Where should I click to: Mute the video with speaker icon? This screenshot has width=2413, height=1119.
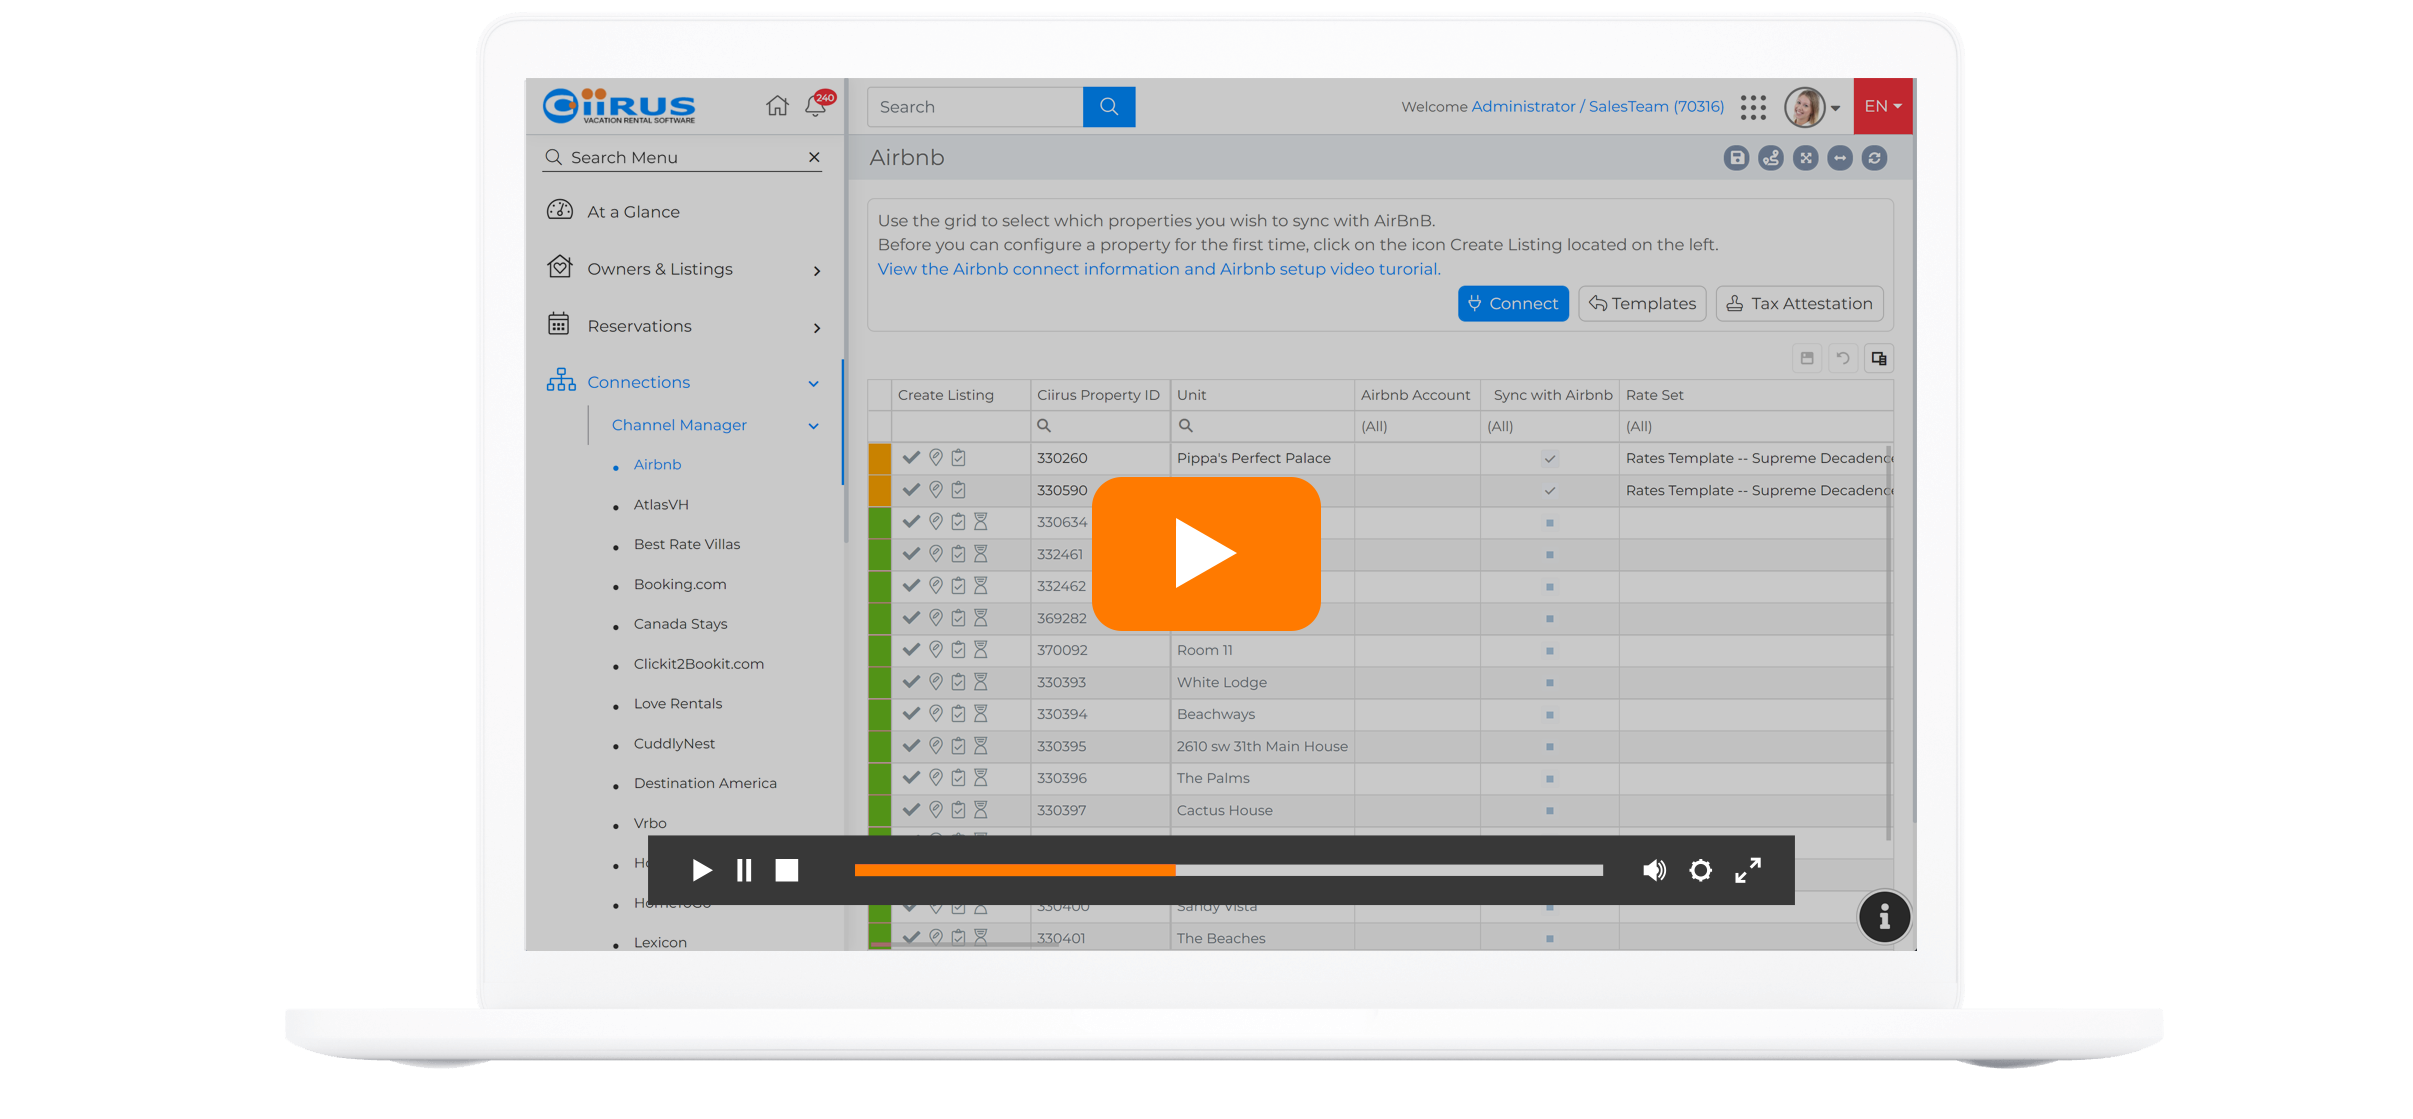pyautogui.click(x=1655, y=870)
